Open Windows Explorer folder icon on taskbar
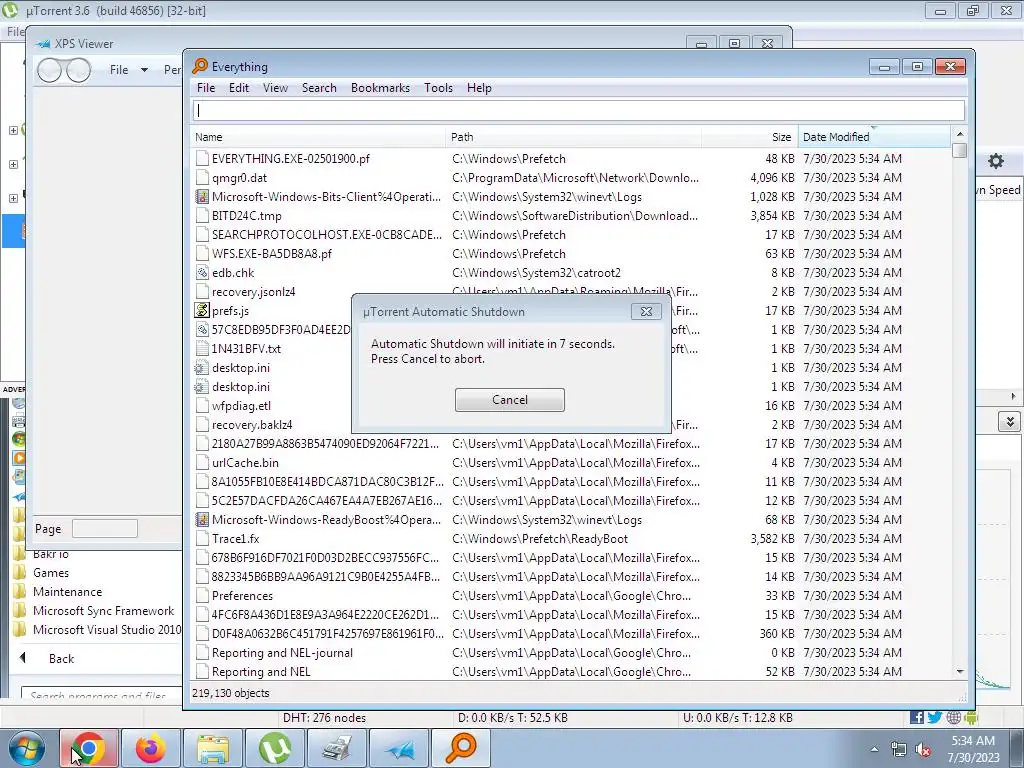This screenshot has width=1024, height=768. coord(213,748)
